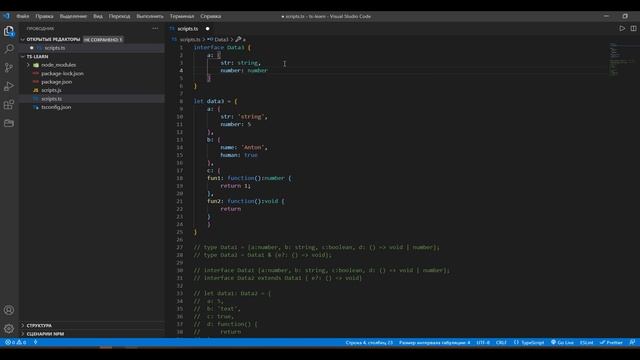Click the unsaved dot on scripts.ts tab

tap(207, 29)
